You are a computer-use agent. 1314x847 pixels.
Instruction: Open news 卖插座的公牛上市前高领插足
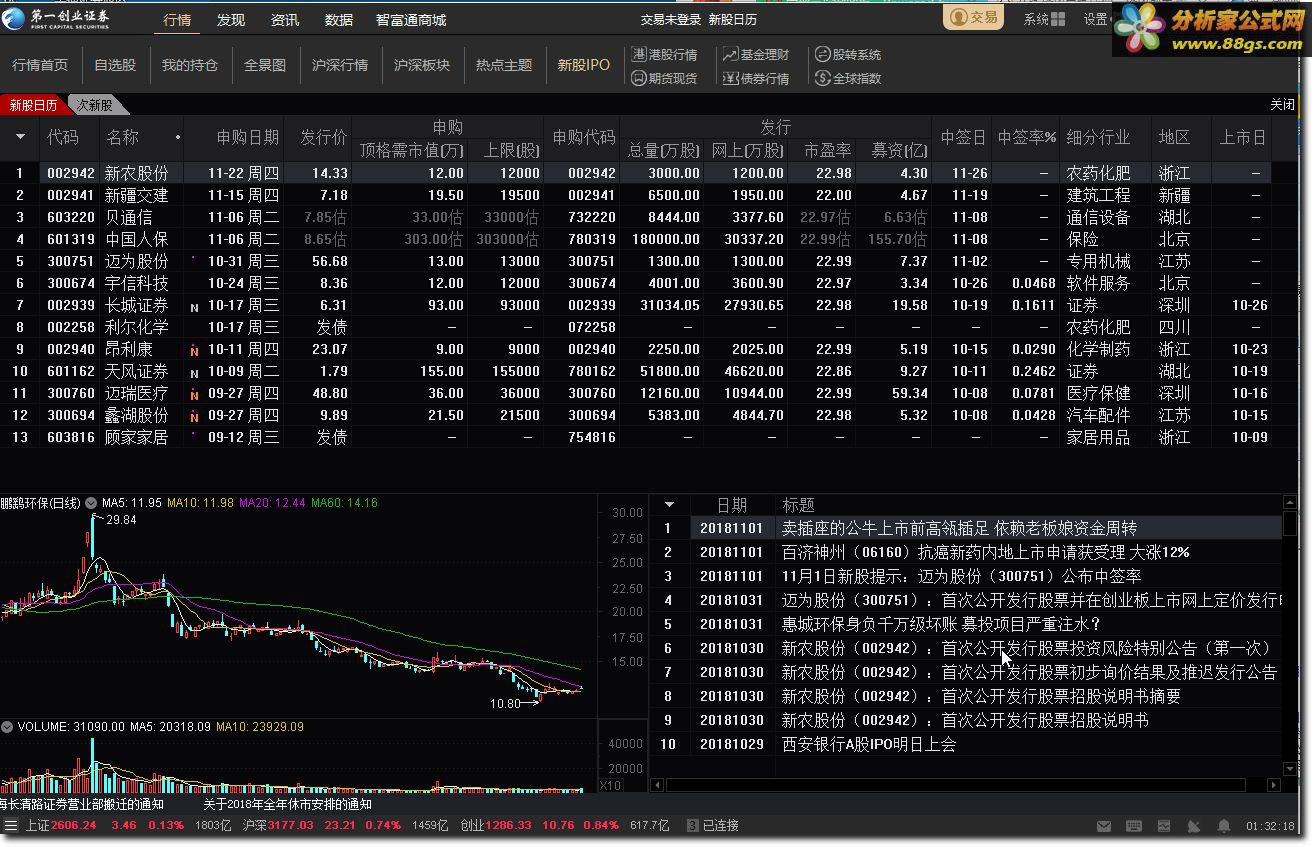tap(959, 528)
